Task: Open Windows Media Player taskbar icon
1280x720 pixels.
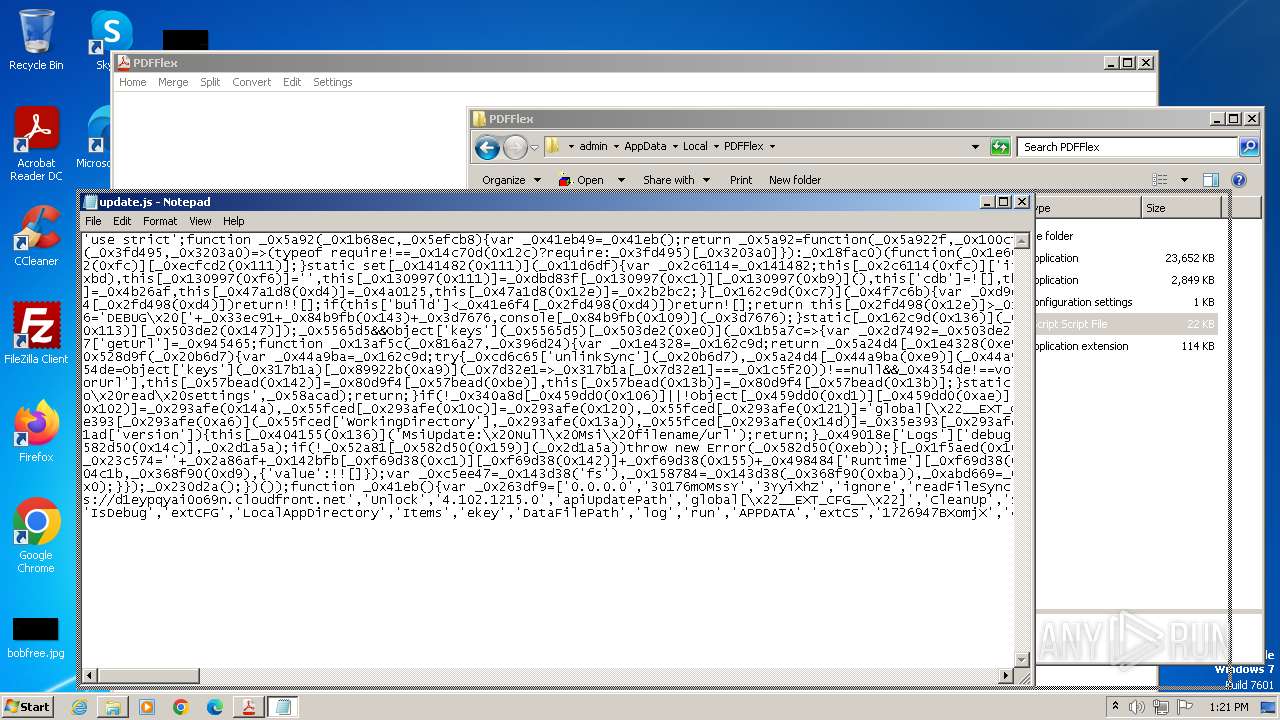Action: pyautogui.click(x=147, y=707)
